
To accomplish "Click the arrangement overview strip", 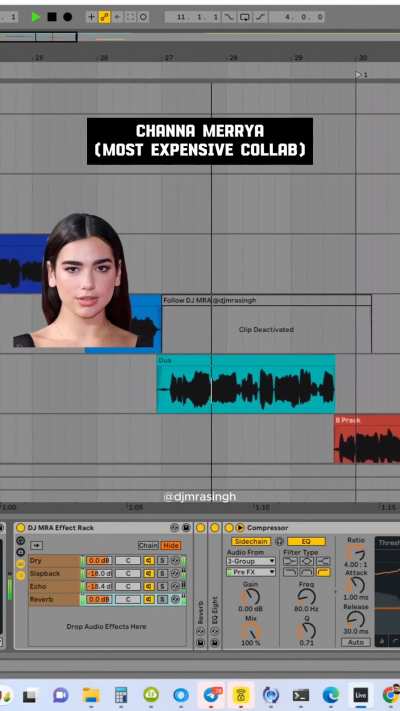I will pyautogui.click(x=200, y=37).
